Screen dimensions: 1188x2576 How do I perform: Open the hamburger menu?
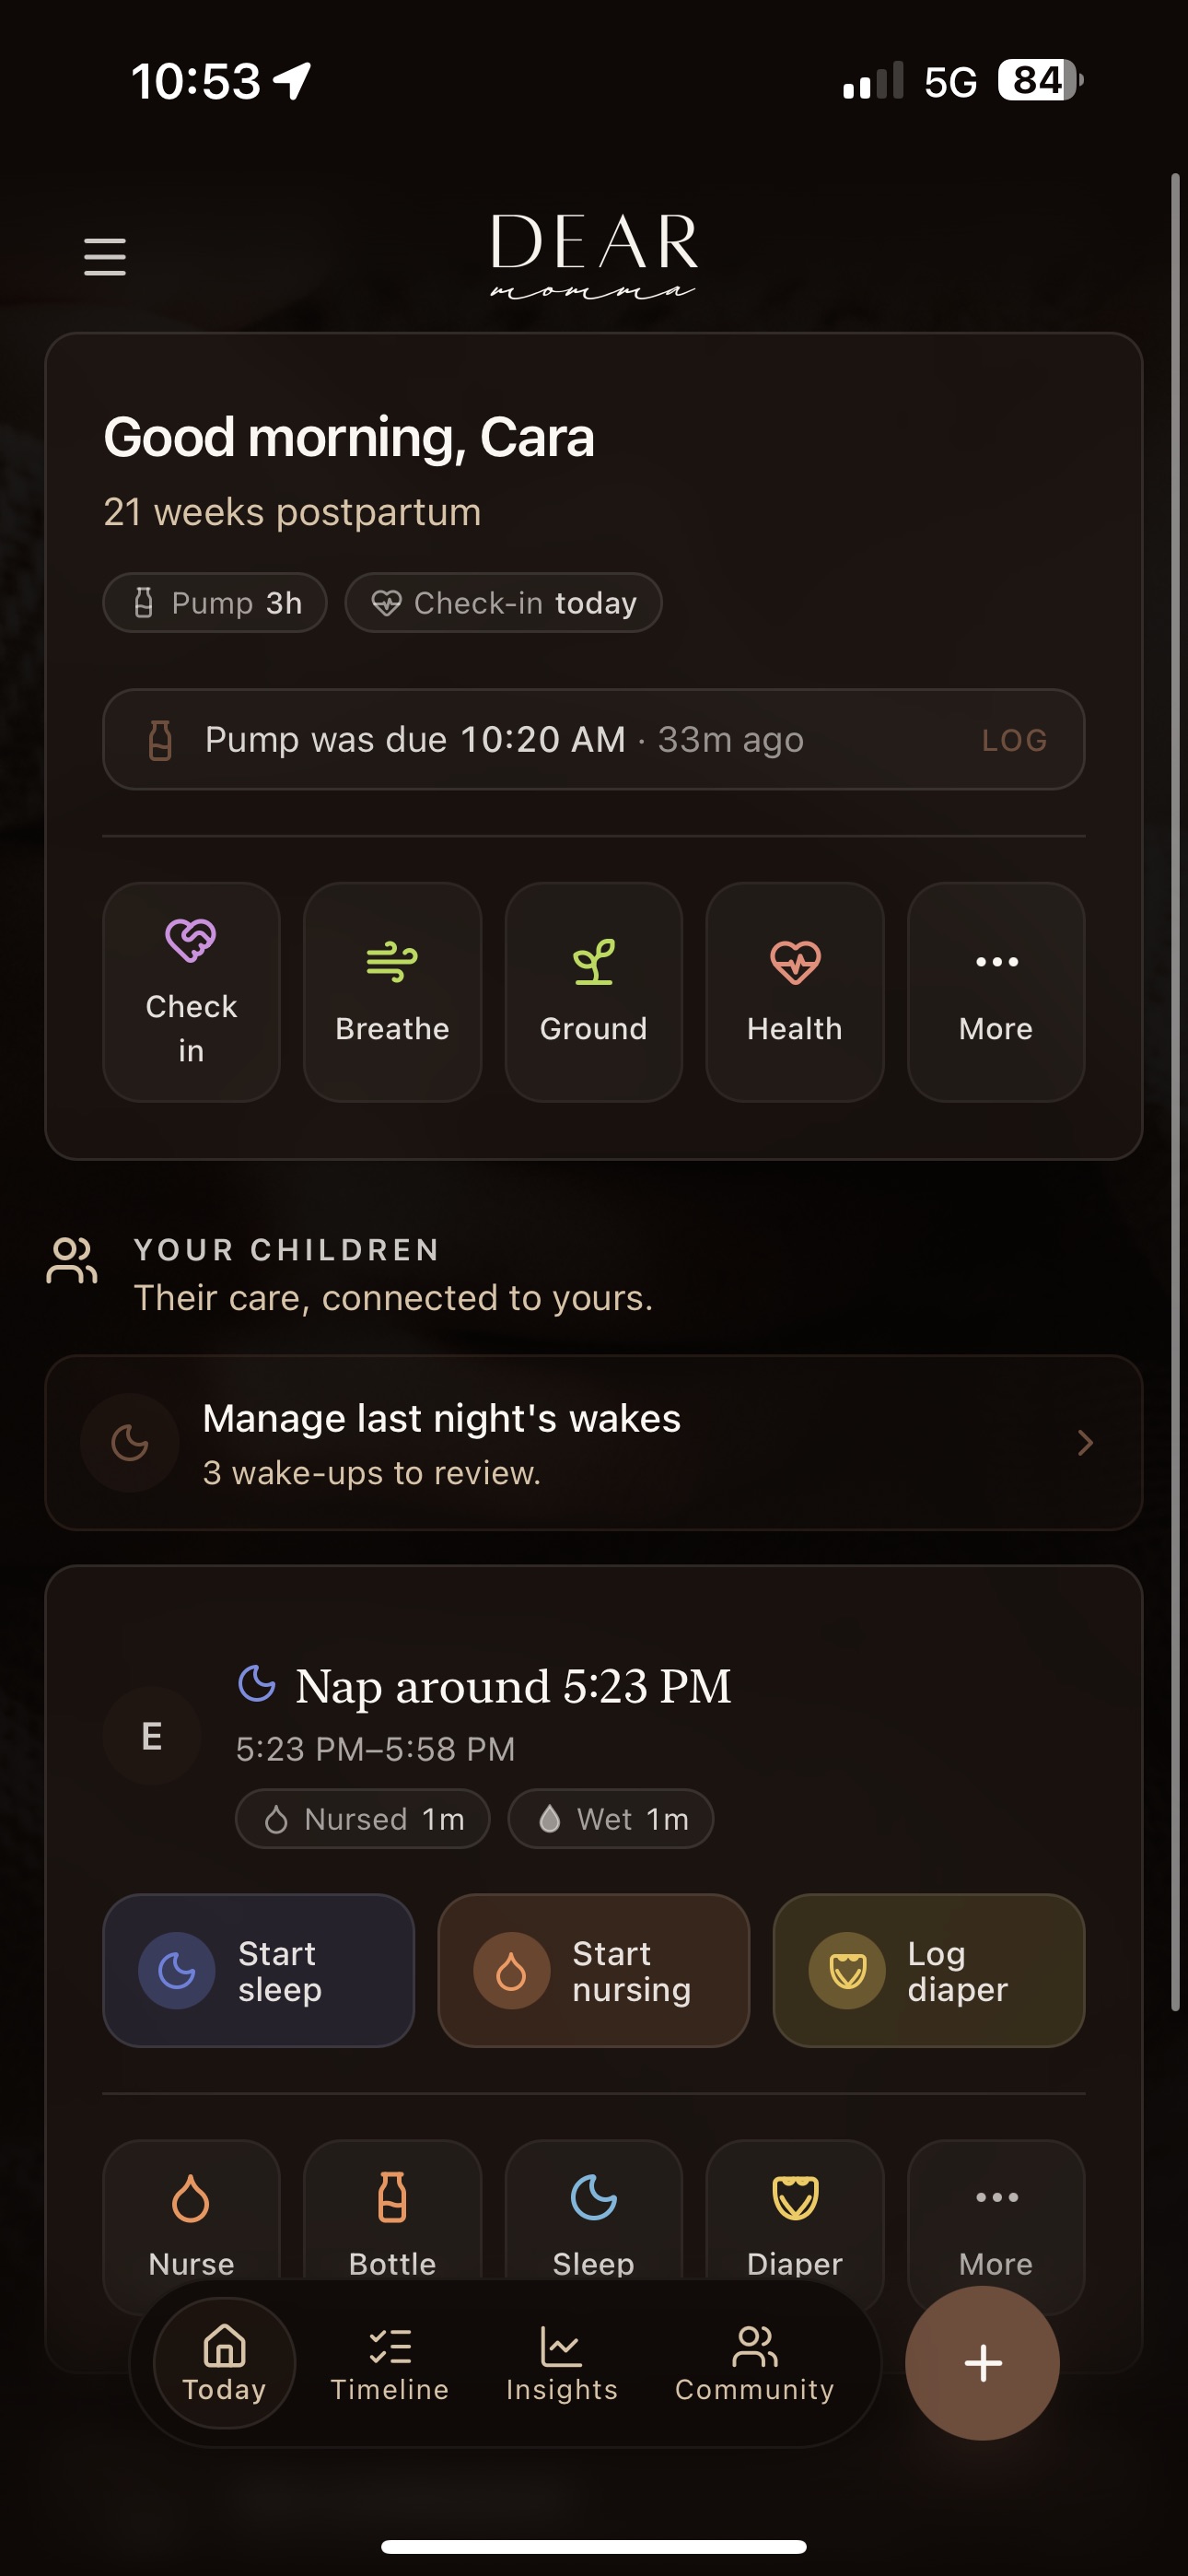coord(104,256)
